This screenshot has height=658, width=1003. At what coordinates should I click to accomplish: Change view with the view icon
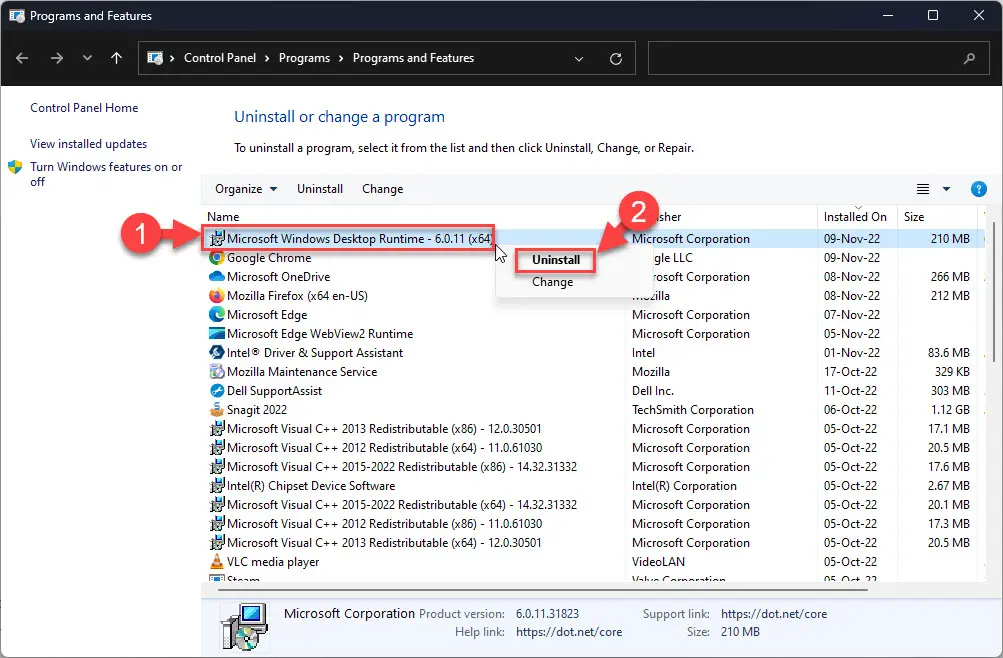[x=922, y=189]
